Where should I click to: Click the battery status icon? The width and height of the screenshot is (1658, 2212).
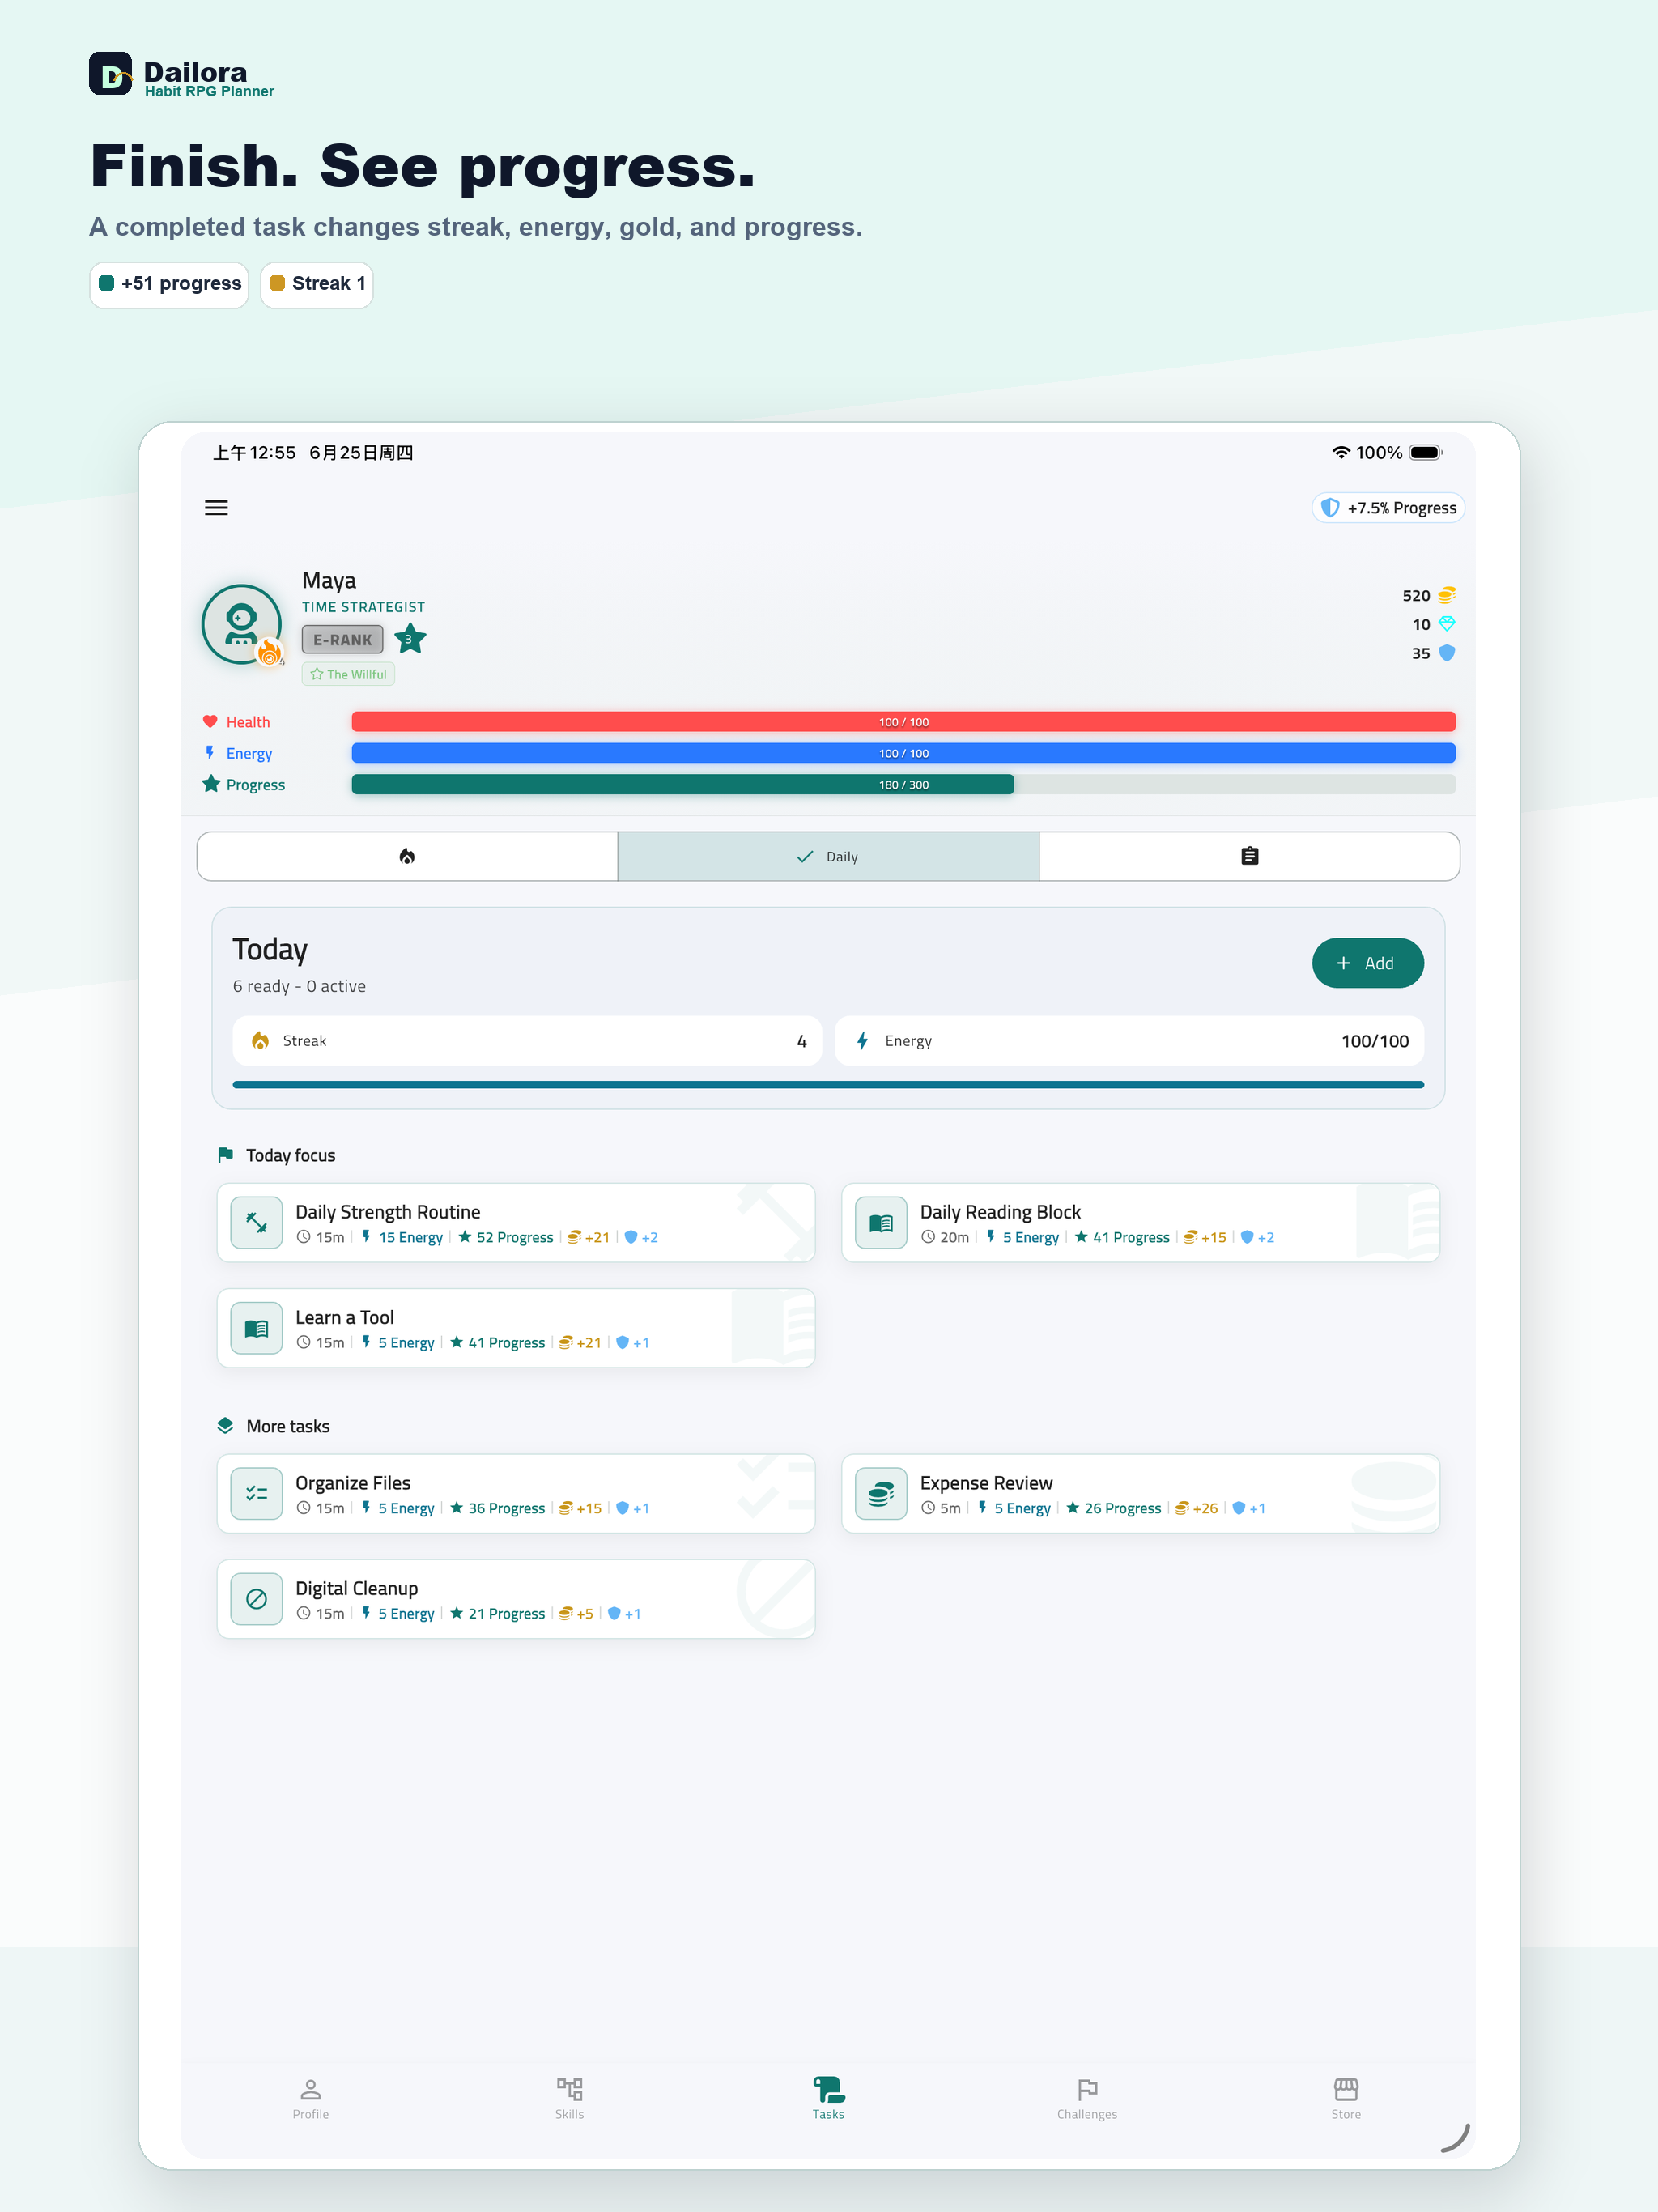tap(1425, 453)
